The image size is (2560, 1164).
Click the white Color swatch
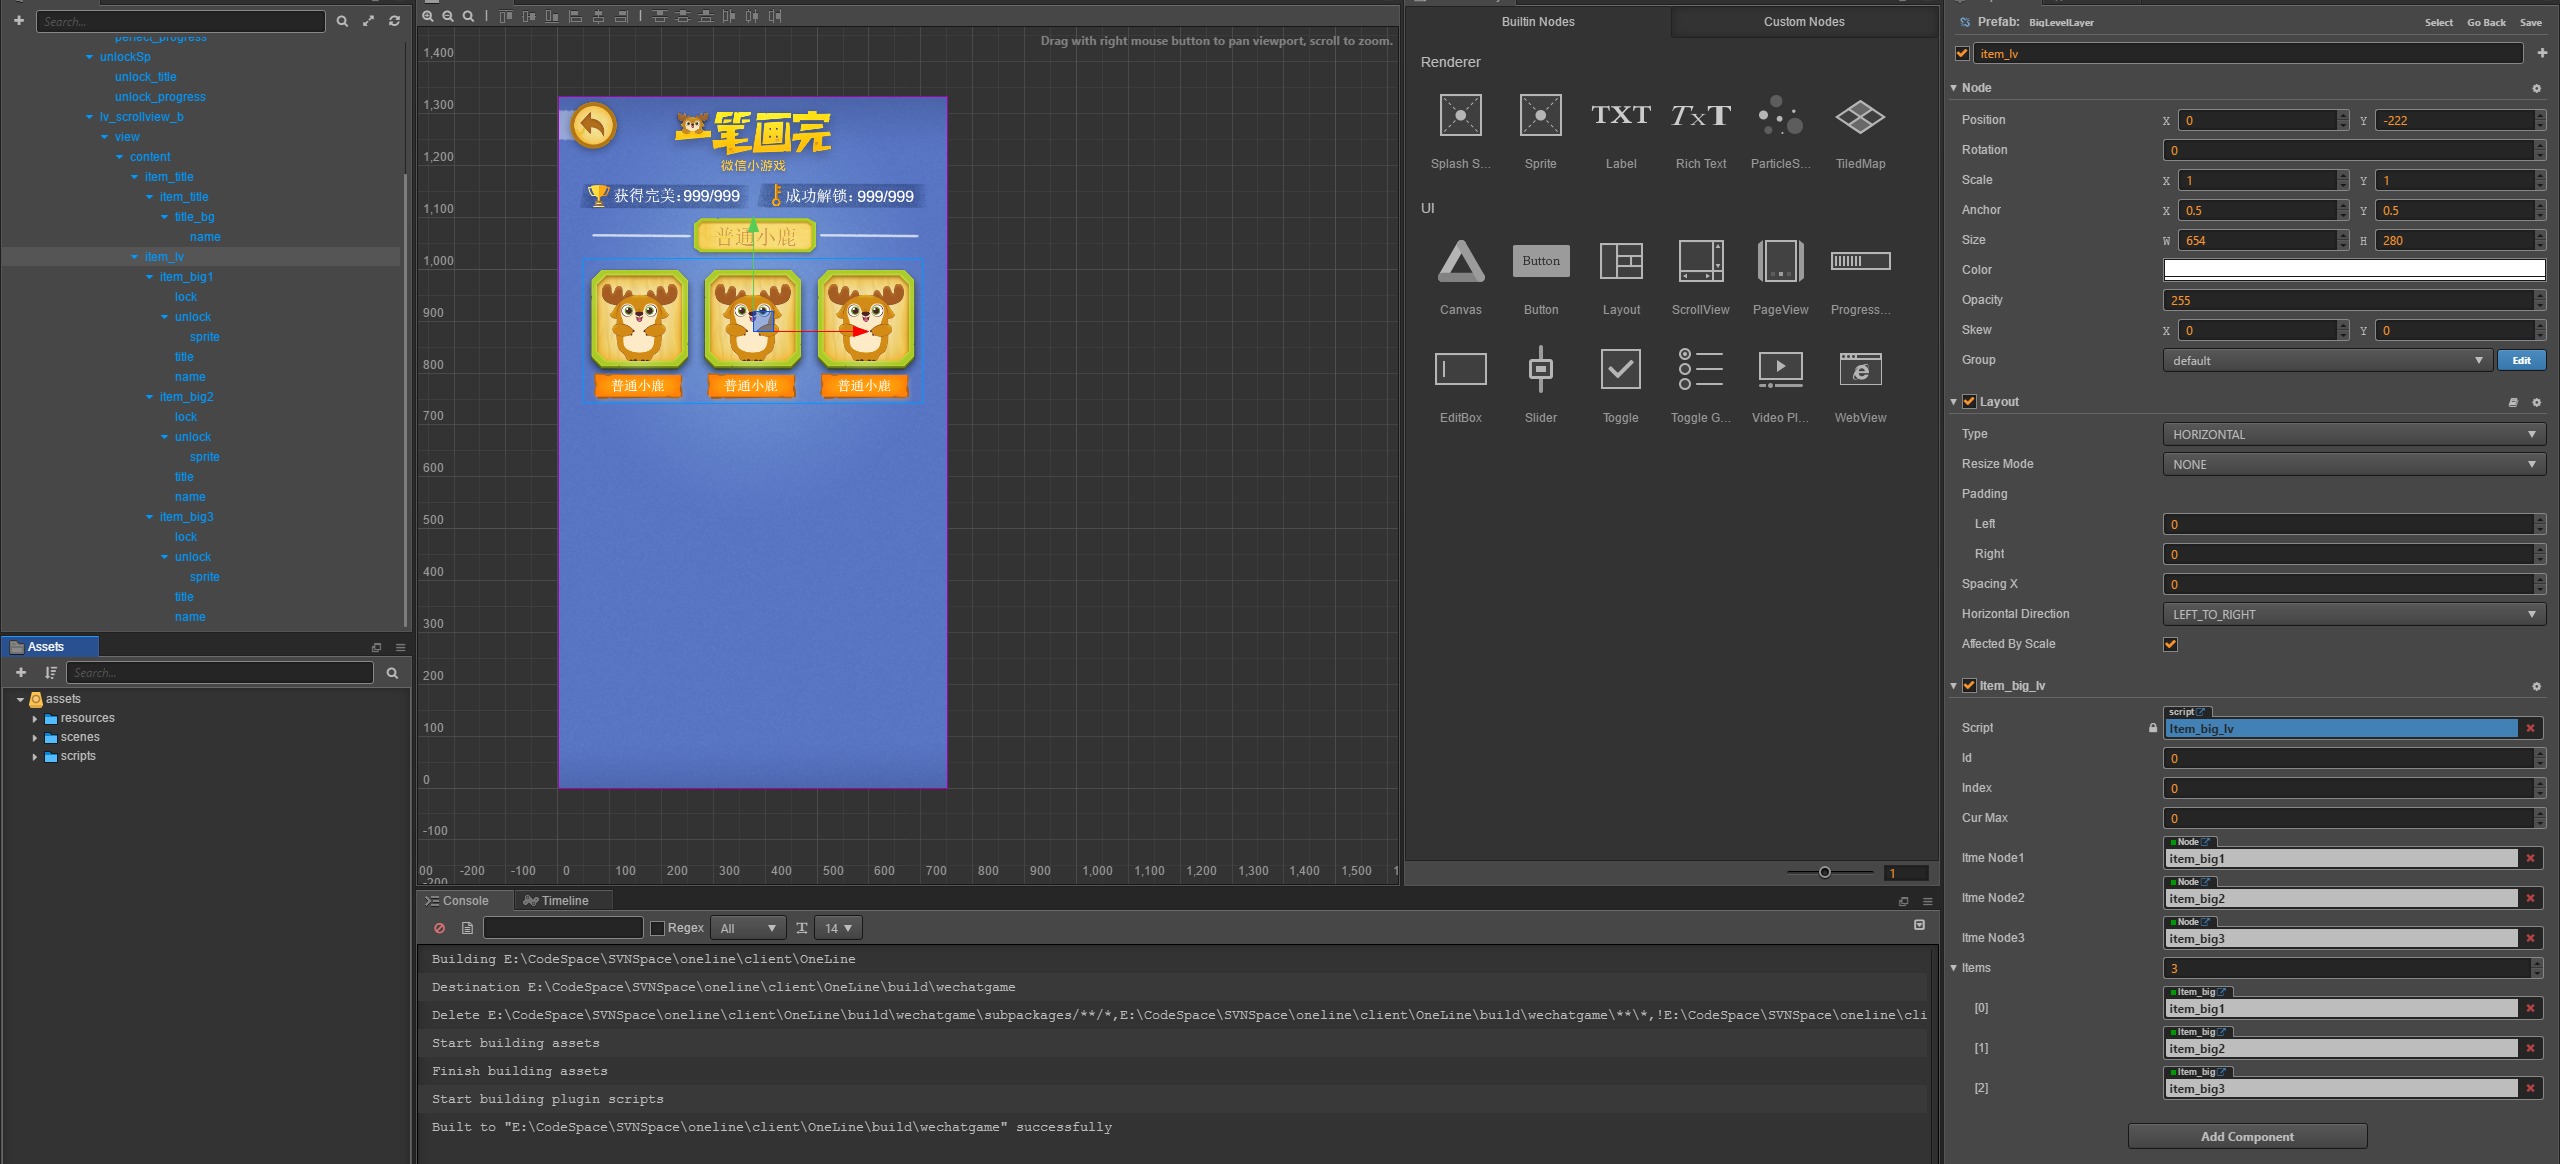point(2353,269)
